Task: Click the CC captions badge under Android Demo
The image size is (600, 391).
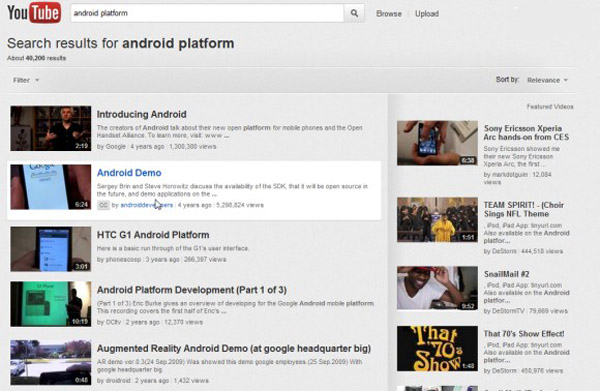Action: tap(103, 205)
